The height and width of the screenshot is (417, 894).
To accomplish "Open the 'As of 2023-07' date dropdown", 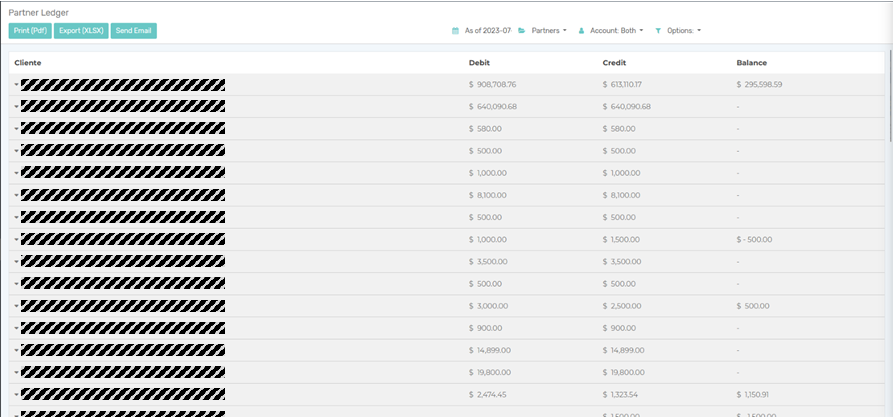I will pos(488,31).
